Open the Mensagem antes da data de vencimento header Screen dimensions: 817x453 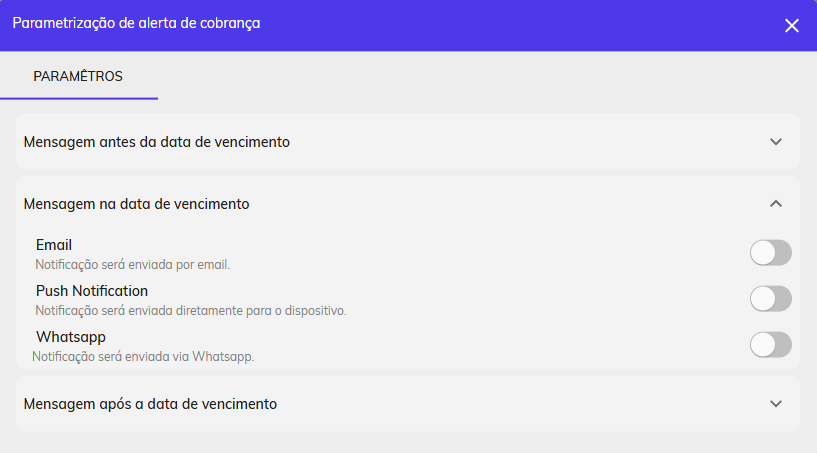(407, 142)
